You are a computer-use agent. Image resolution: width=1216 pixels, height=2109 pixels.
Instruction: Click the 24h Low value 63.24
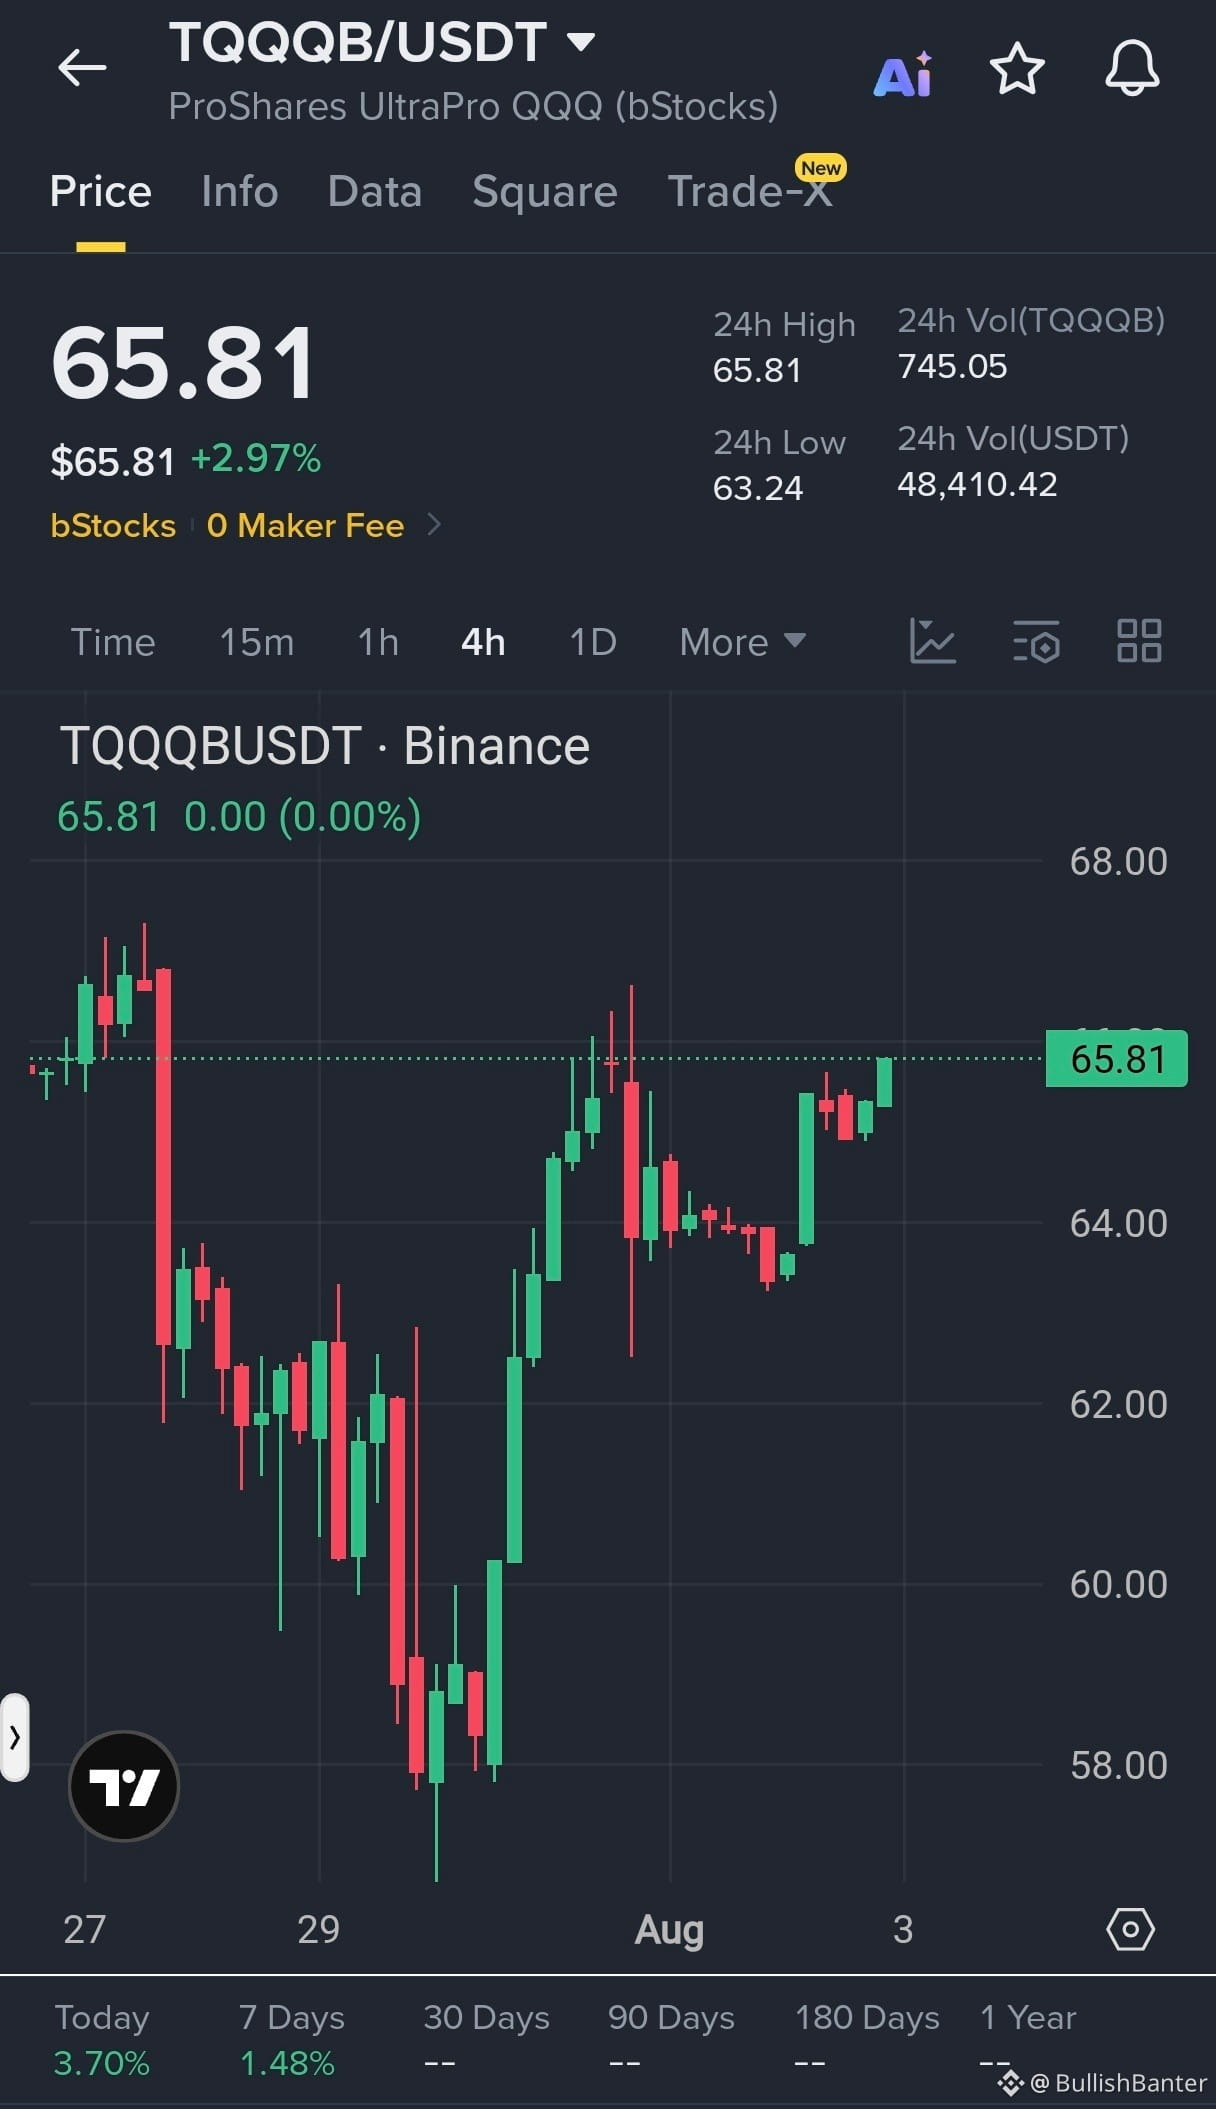click(758, 488)
